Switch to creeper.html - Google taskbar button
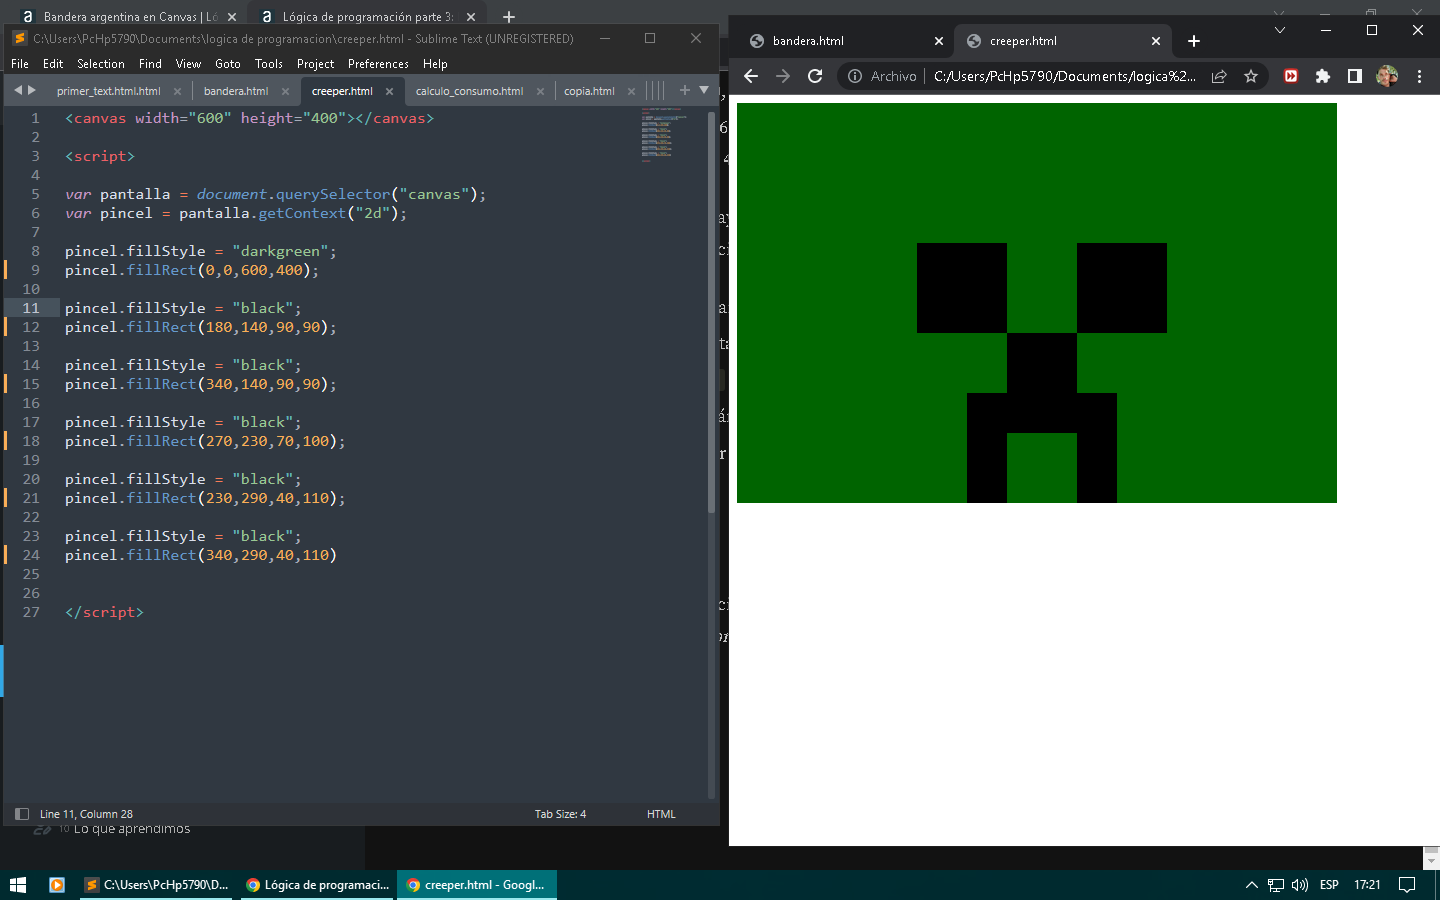 click(477, 885)
